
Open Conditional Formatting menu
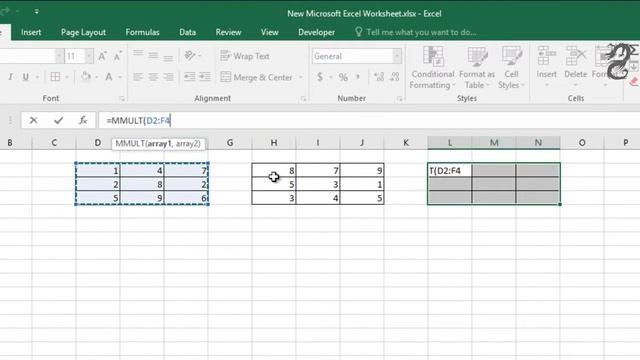[432, 67]
